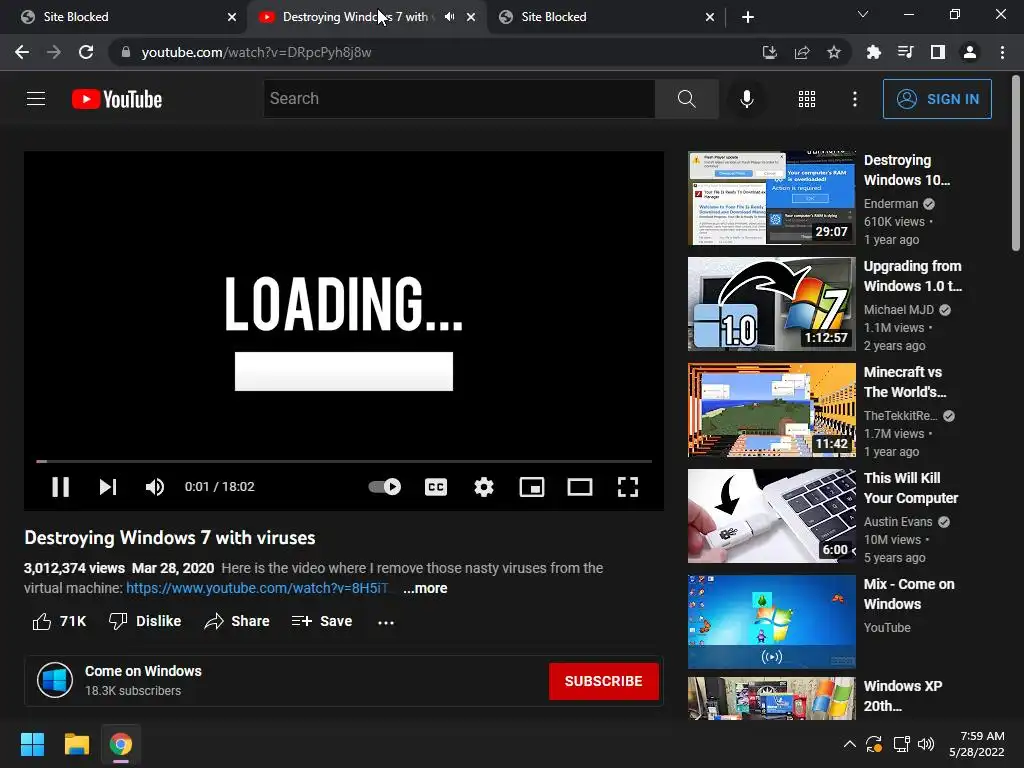The height and width of the screenshot is (768, 1024).
Task: Mute the tab with the speaker icon
Action: 449,17
